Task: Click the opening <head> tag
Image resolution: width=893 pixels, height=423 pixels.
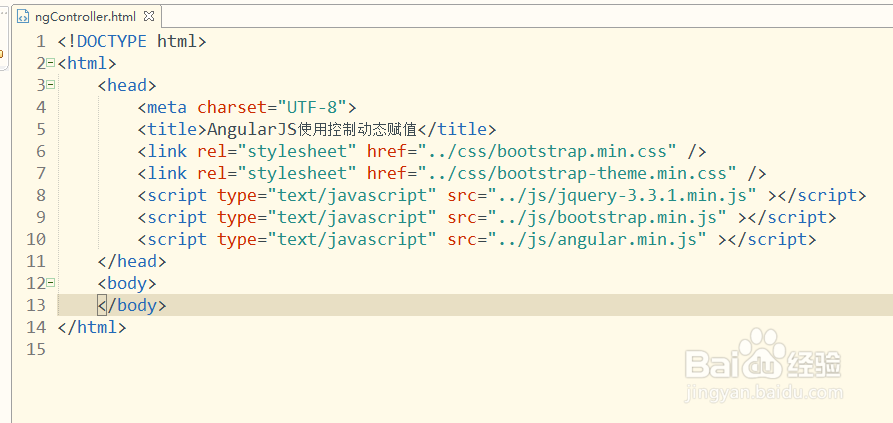Action: pyautogui.click(x=126, y=85)
